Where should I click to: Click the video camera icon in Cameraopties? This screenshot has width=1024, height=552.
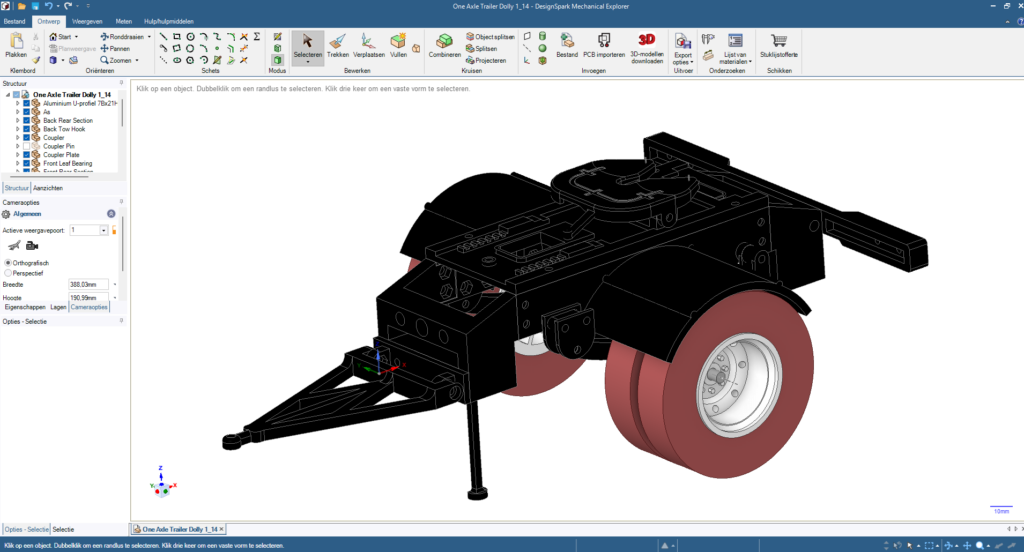coord(32,246)
